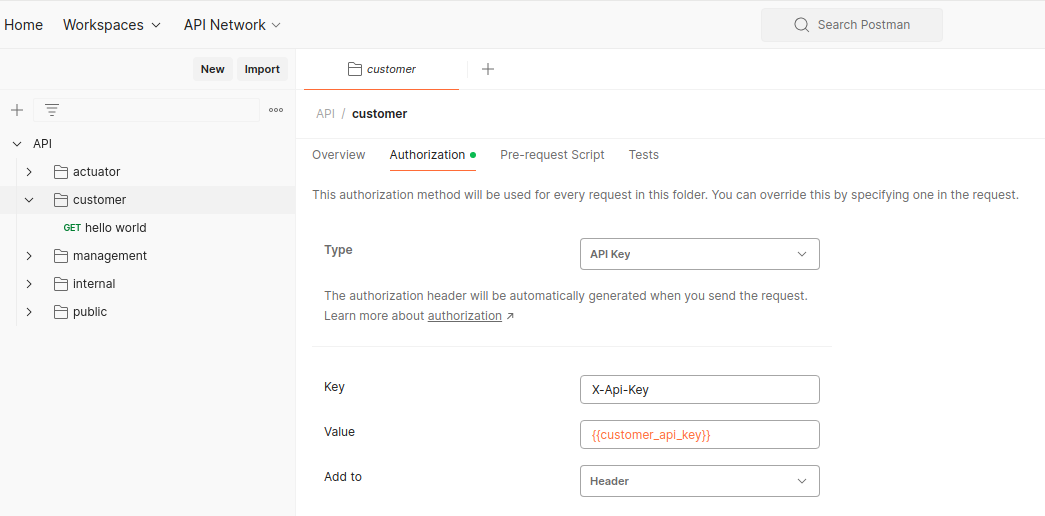
Task: Follow the authorization documentation link
Action: [x=465, y=316]
